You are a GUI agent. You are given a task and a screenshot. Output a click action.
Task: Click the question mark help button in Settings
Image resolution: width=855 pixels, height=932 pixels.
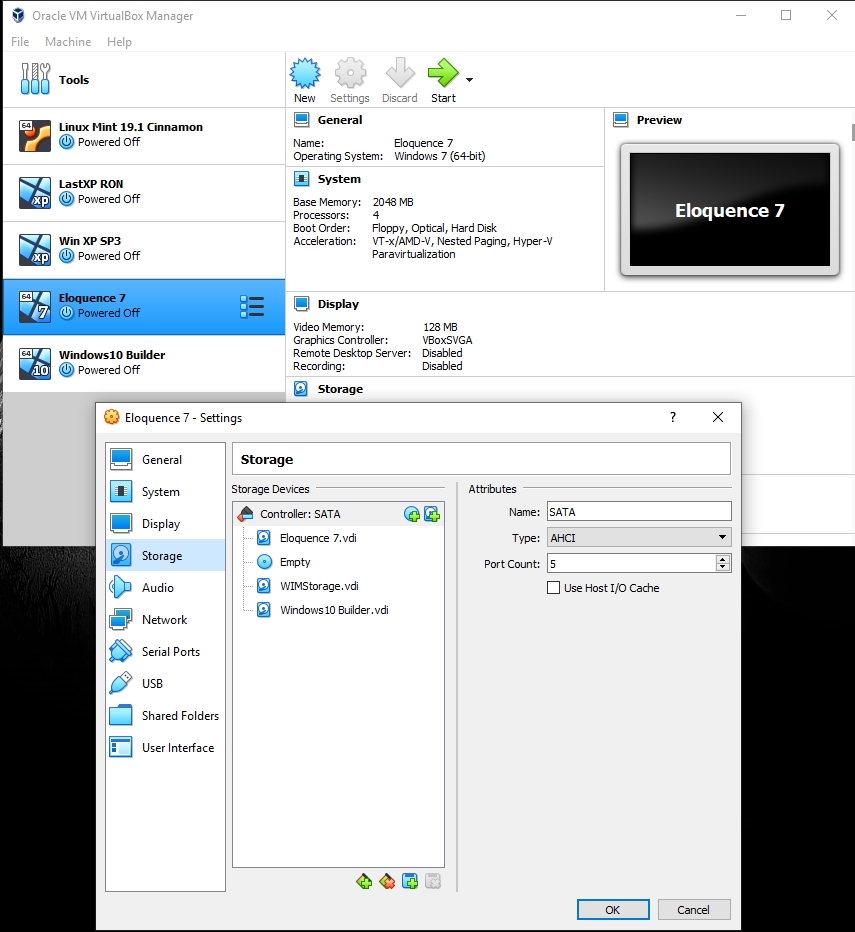673,417
